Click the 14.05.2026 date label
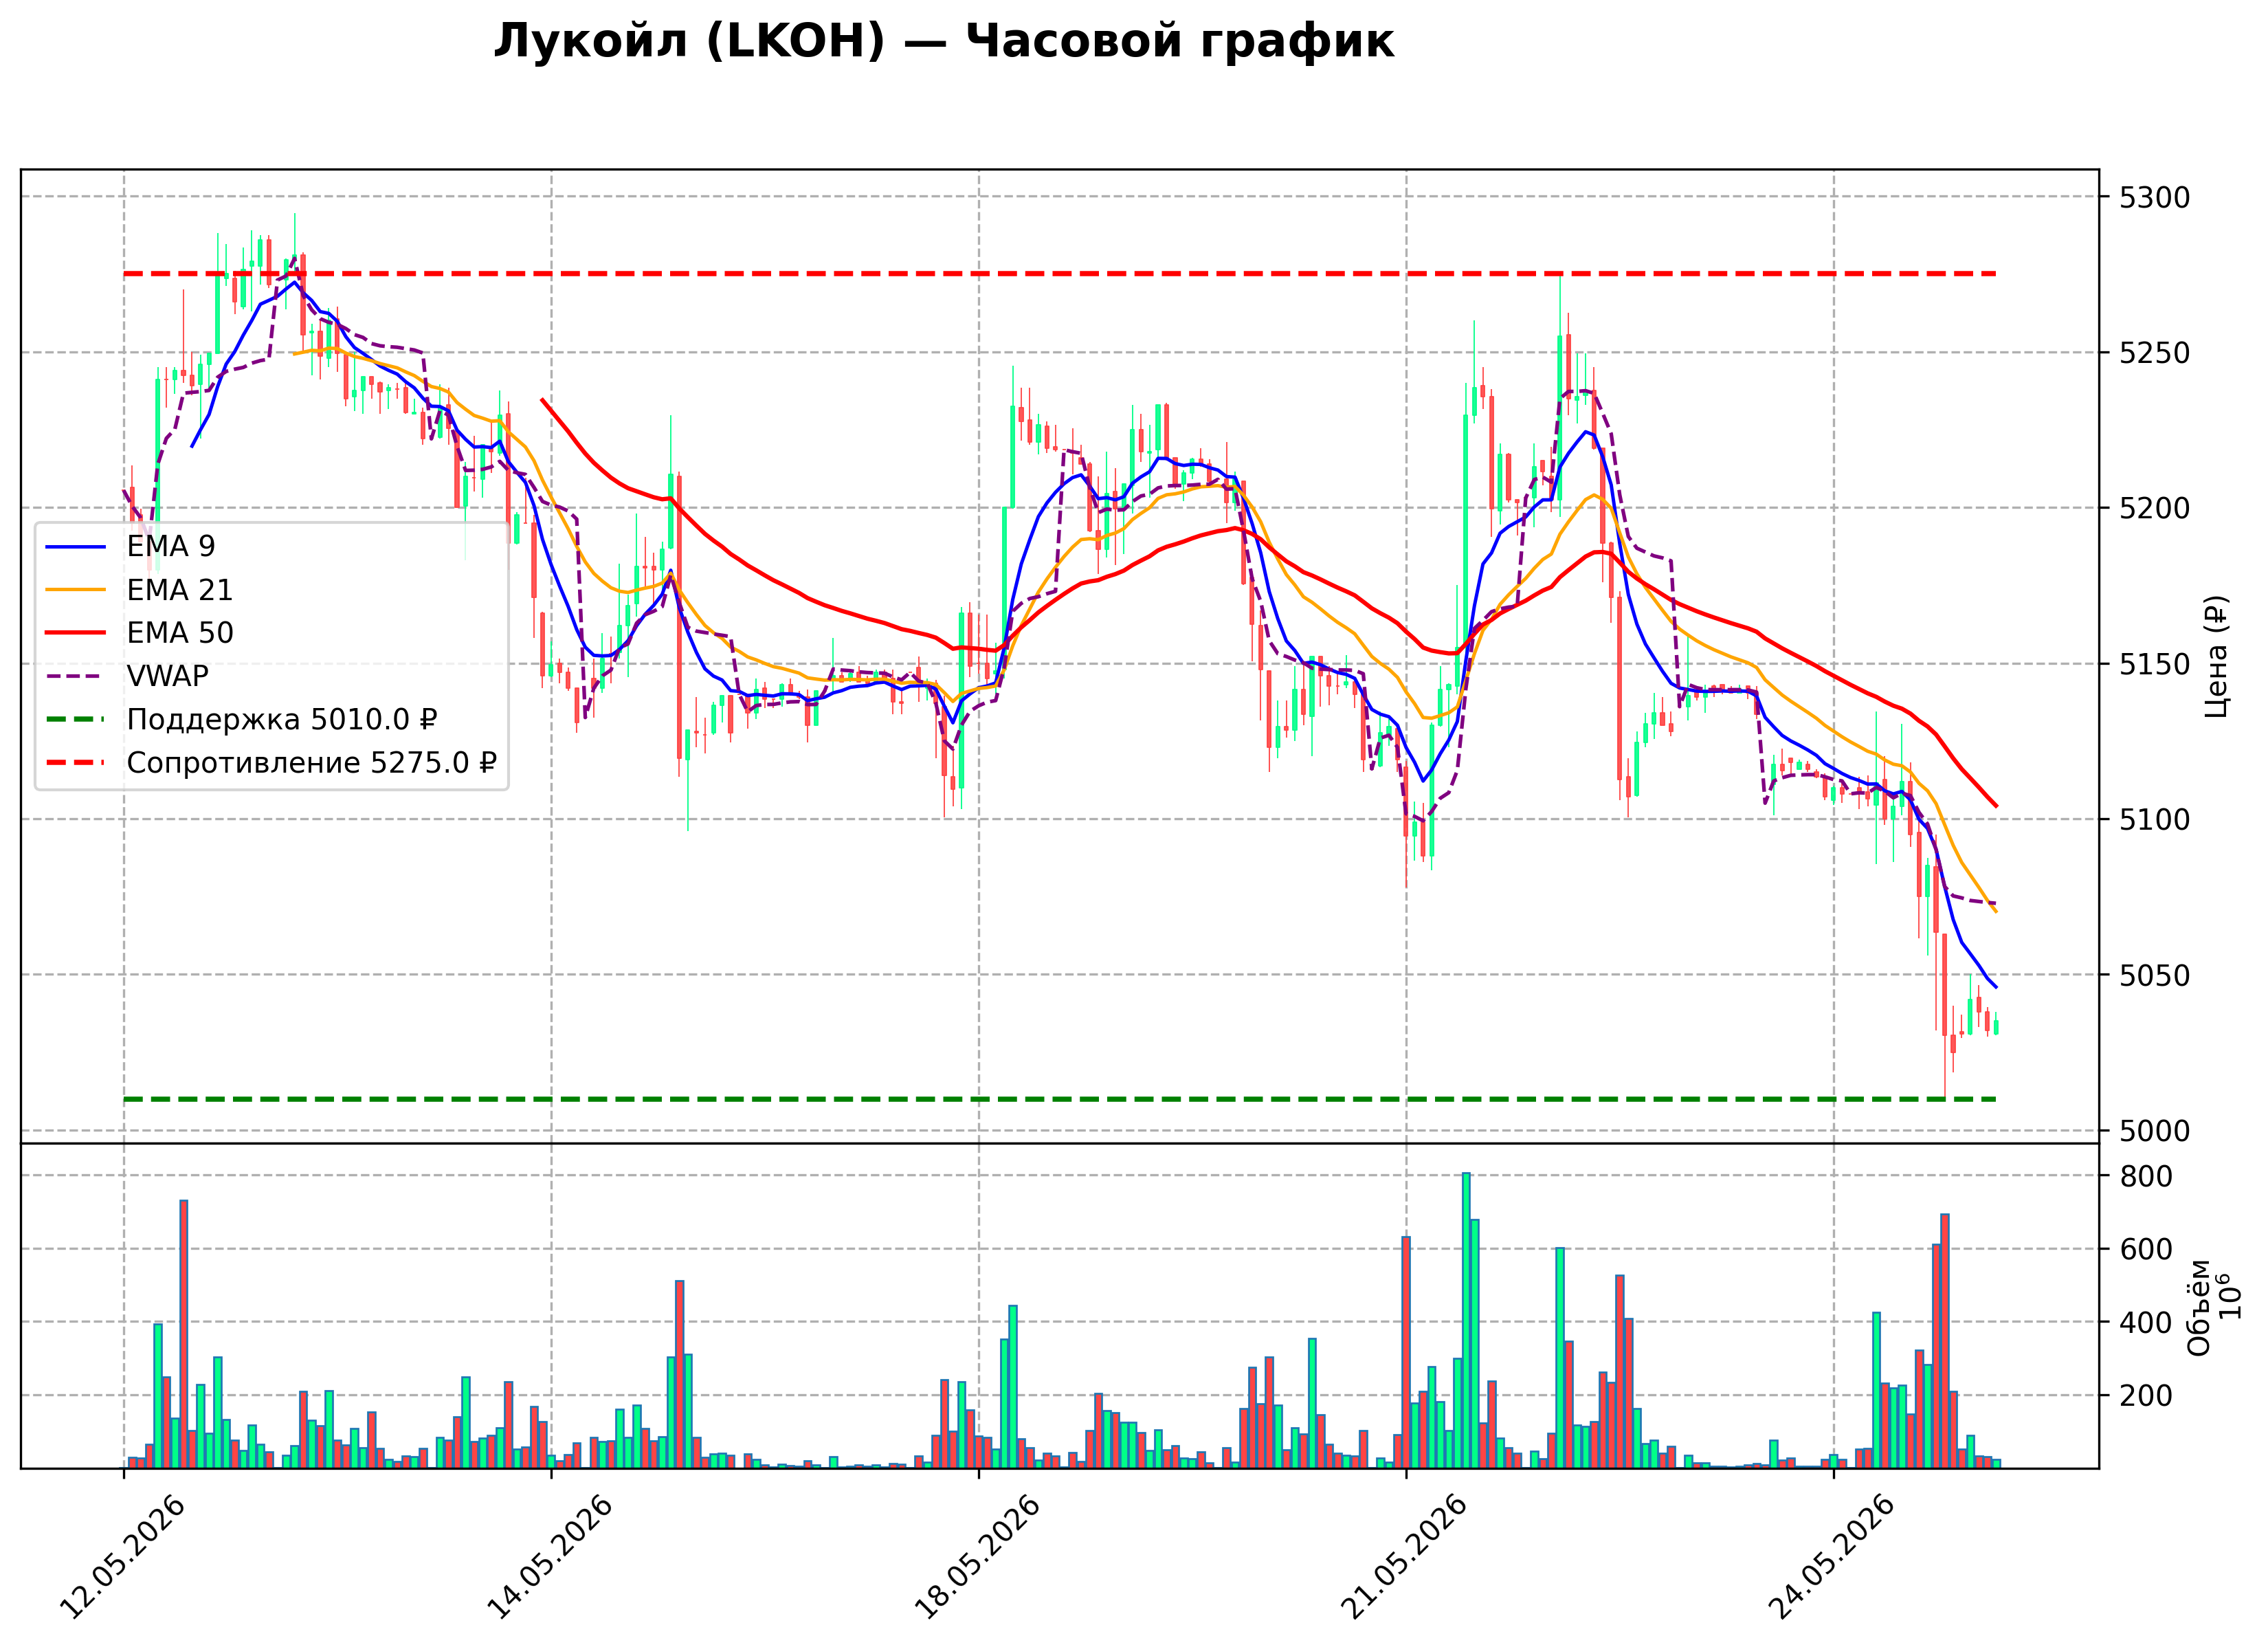The image size is (2268, 1645). (549, 1557)
